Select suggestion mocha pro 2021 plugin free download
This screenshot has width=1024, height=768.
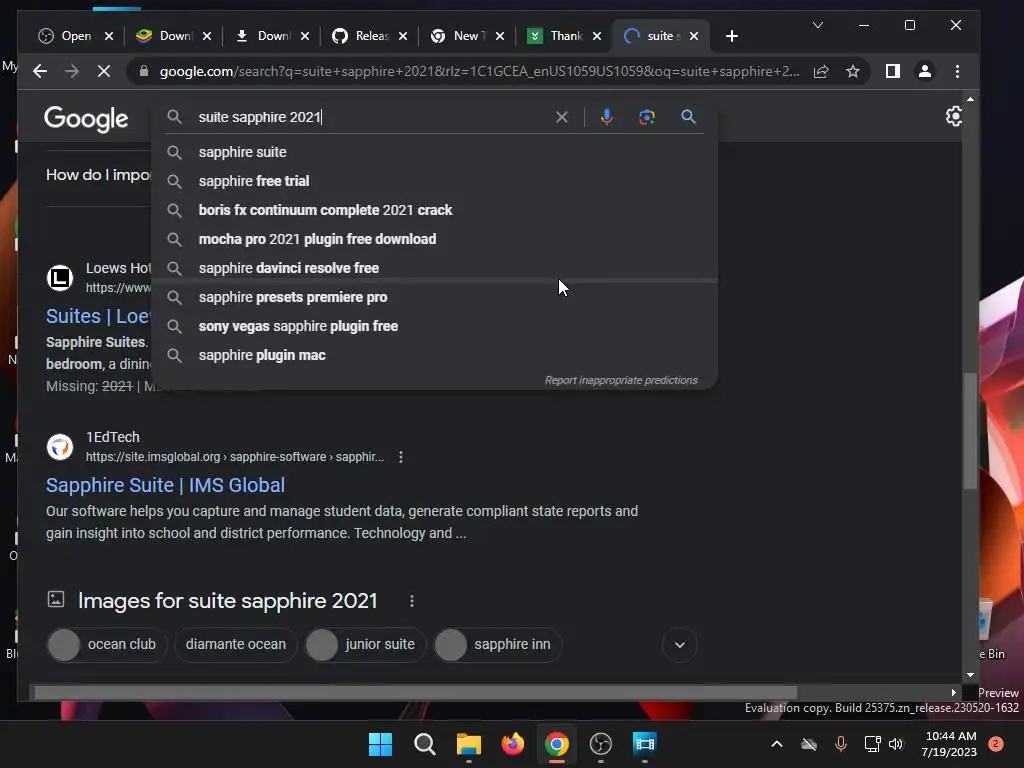[x=434, y=239]
